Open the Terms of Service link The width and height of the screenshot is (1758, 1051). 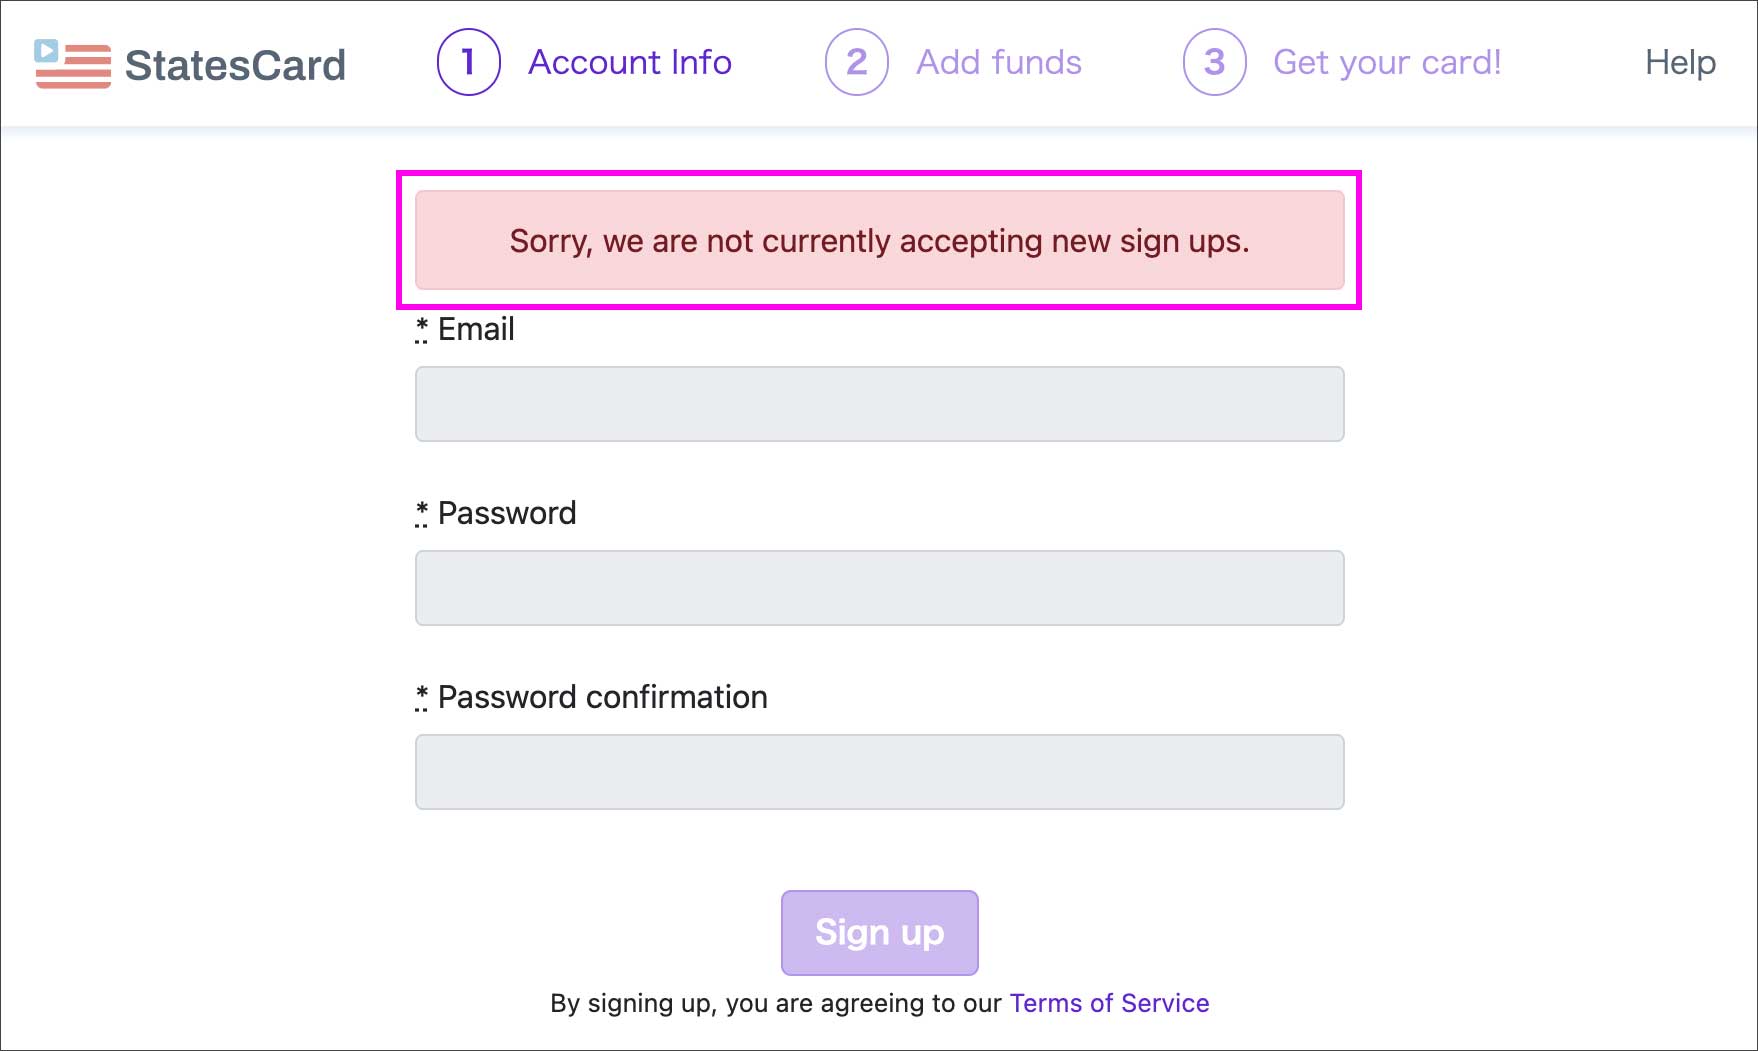pos(1109,1003)
